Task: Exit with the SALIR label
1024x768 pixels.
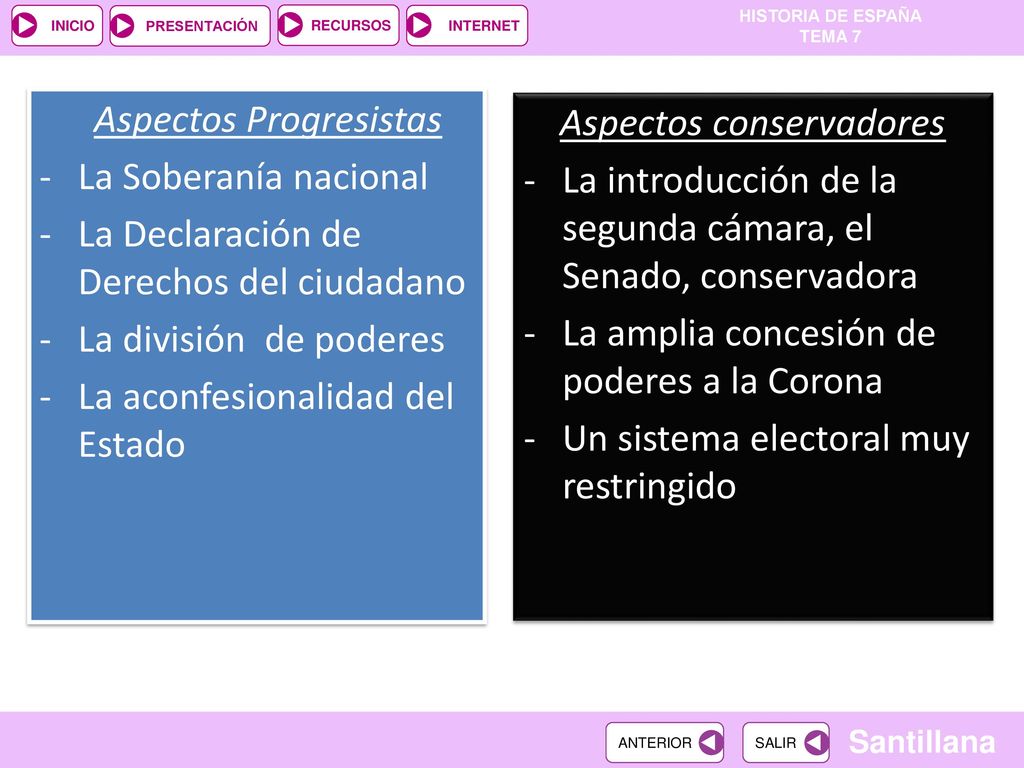Action: click(x=775, y=743)
